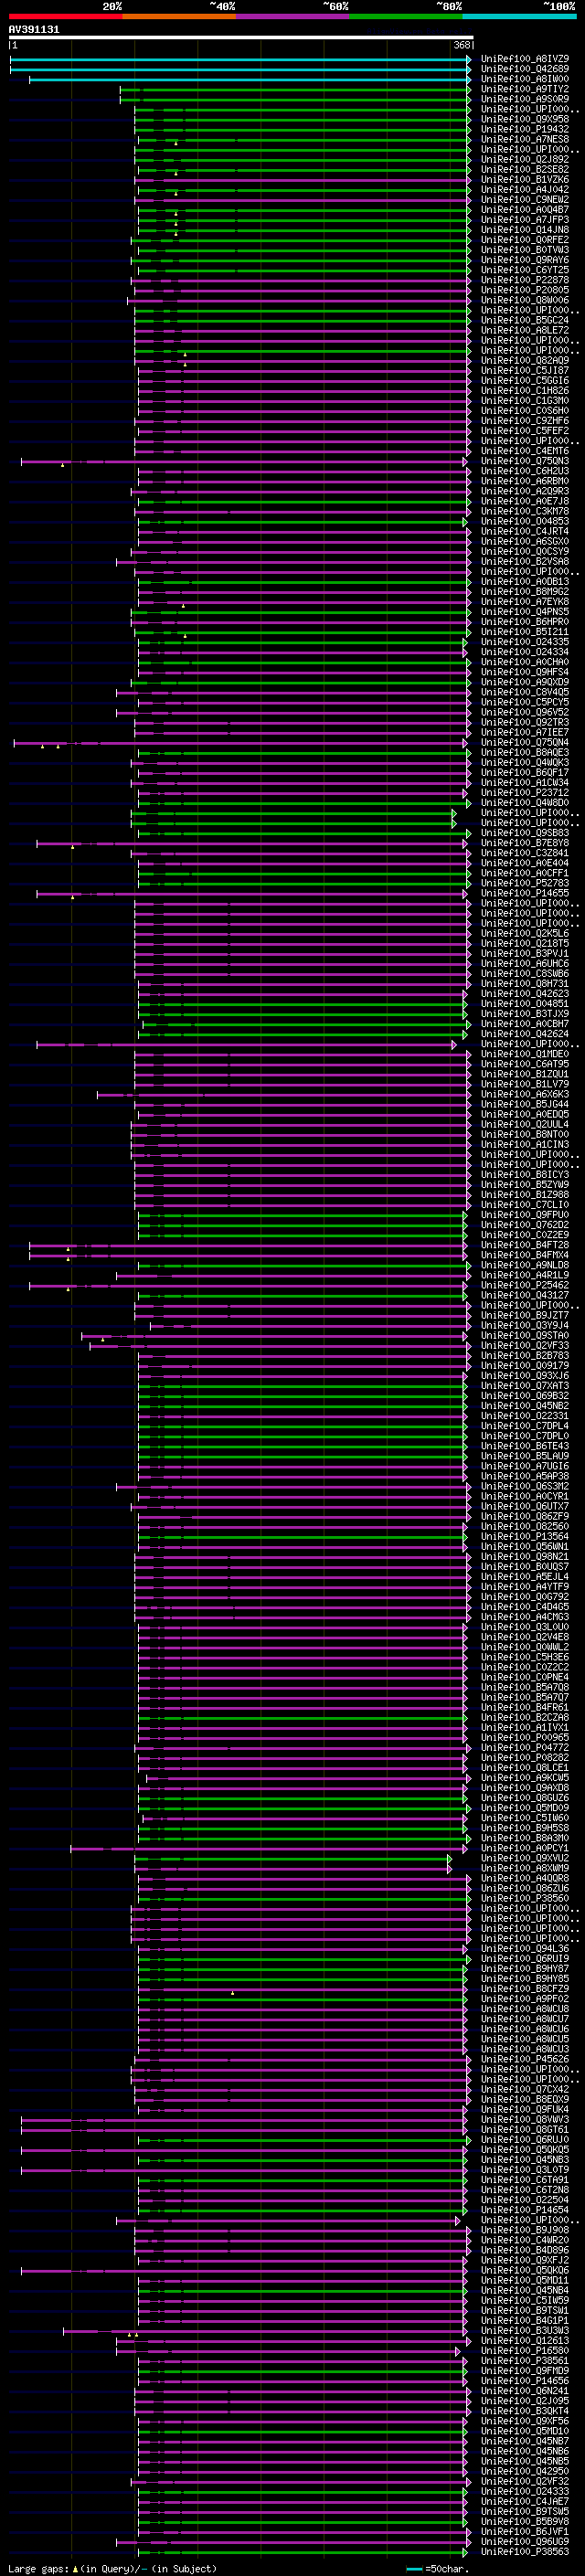Select the UniRef100_C5H3E6 label

pyautogui.click(x=525, y=1657)
